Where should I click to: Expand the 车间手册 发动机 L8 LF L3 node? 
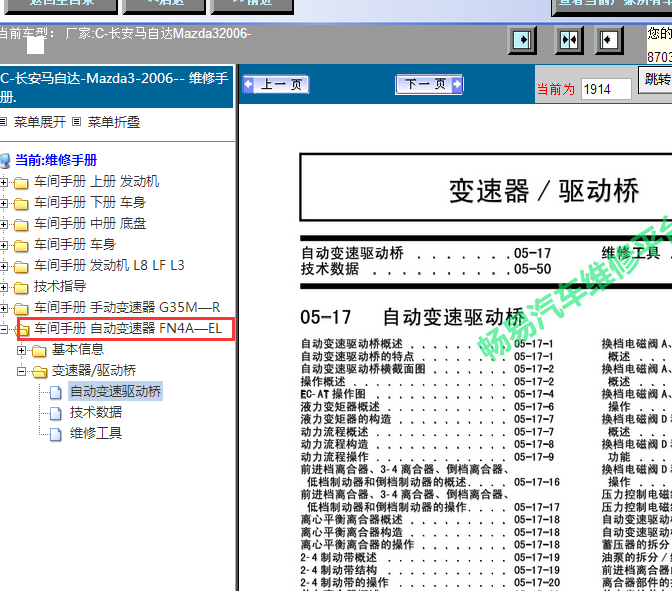(x=3, y=266)
